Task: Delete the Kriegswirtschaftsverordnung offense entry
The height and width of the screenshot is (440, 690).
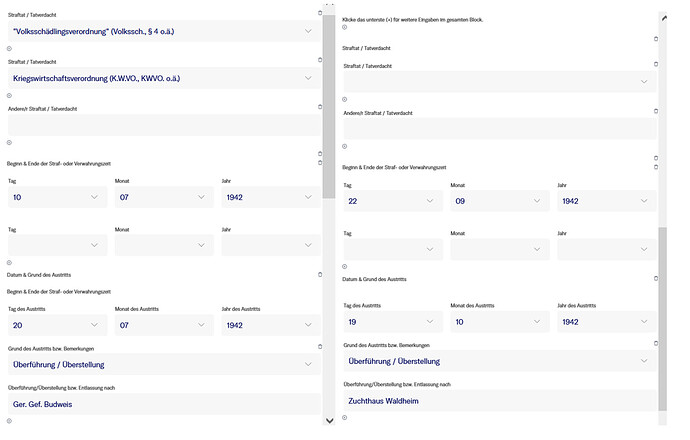Action: pyautogui.click(x=320, y=60)
